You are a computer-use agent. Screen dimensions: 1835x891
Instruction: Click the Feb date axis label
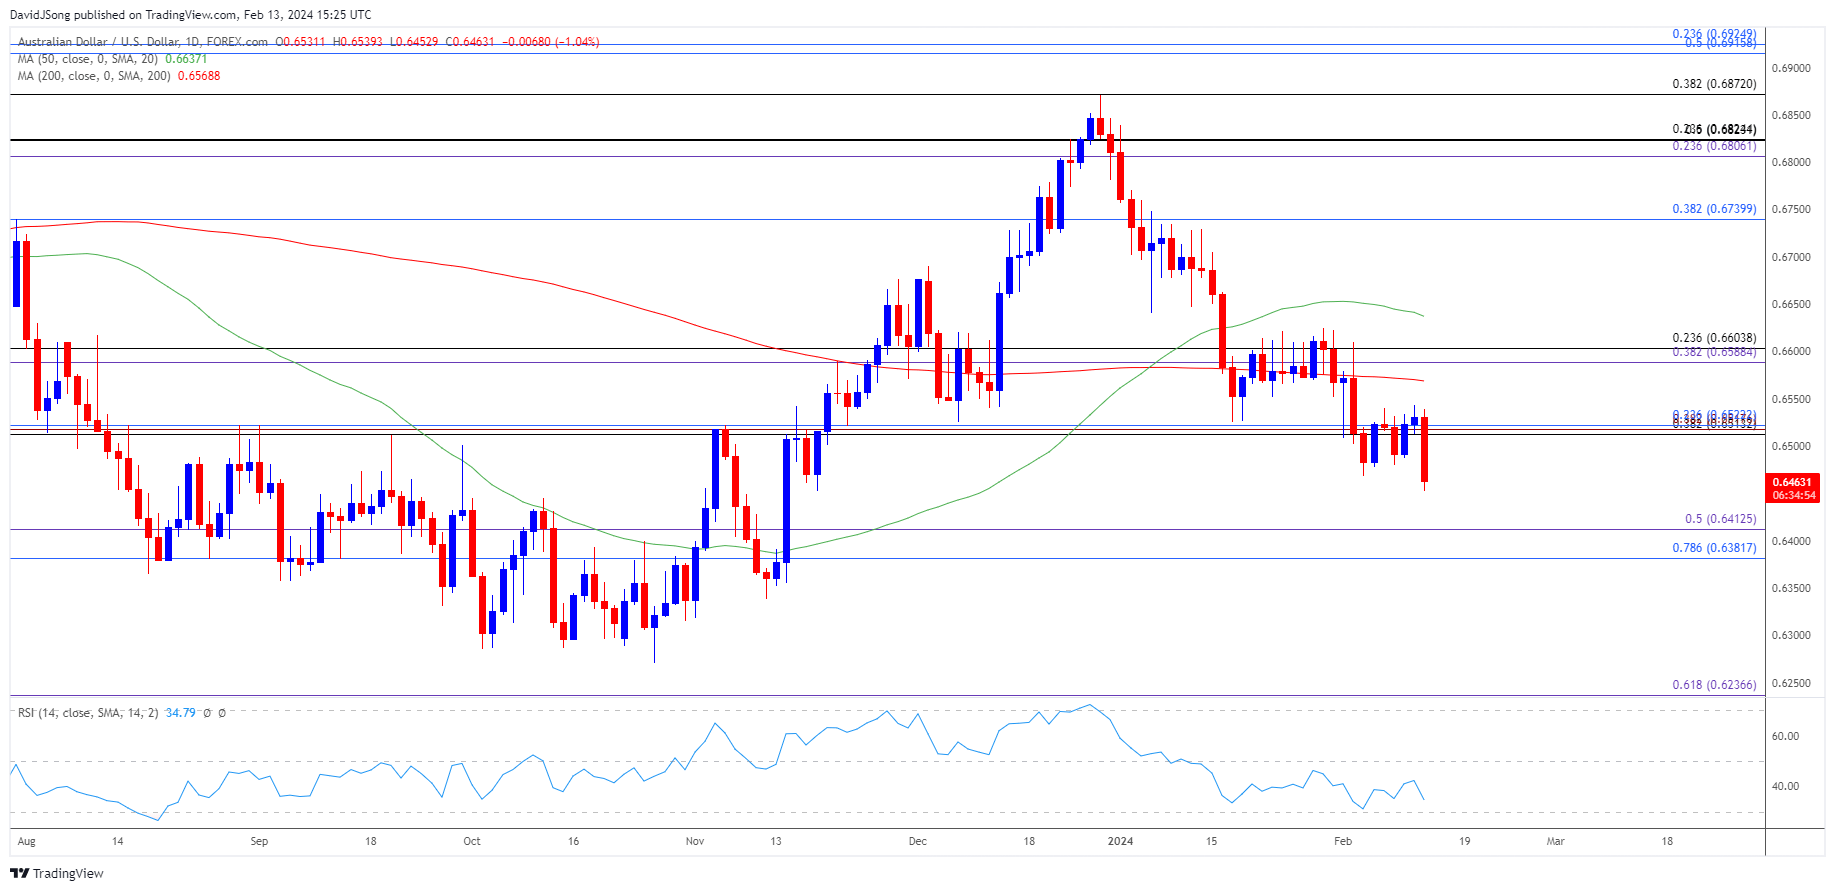tap(1343, 841)
